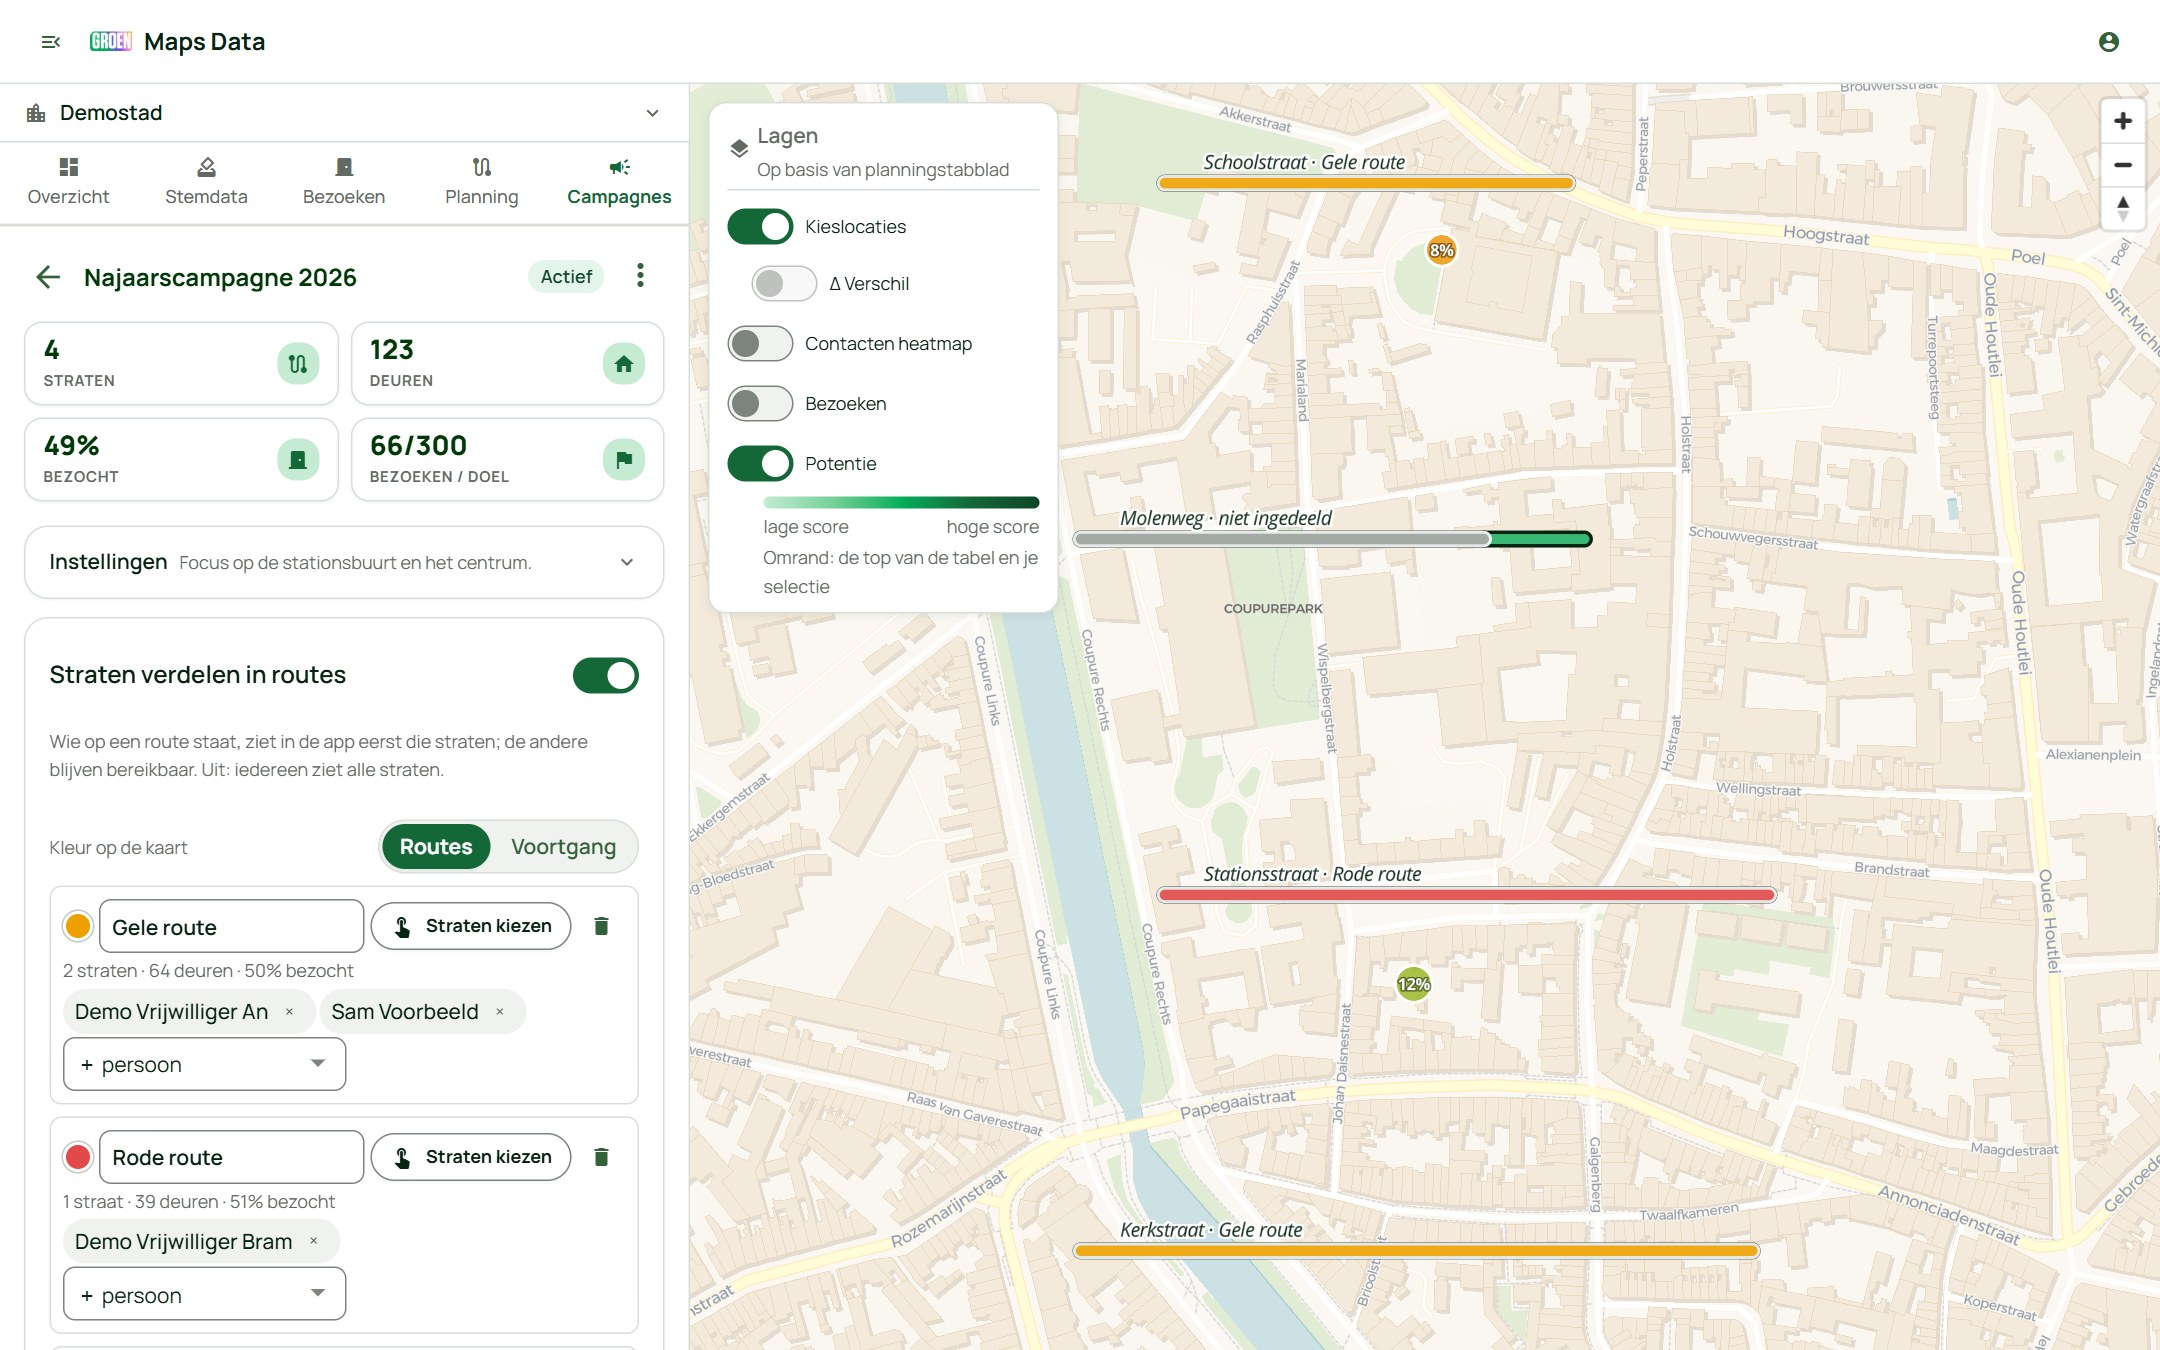Open the Stemdata tab
This screenshot has height=1350, width=2160.
[x=206, y=182]
